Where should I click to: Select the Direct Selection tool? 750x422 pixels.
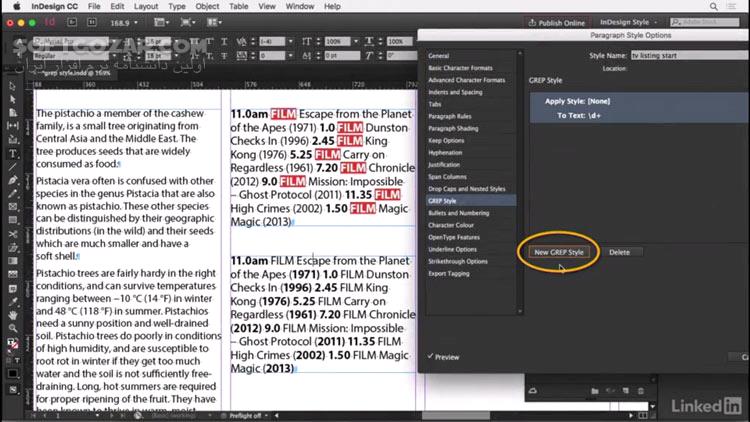coord(12,99)
